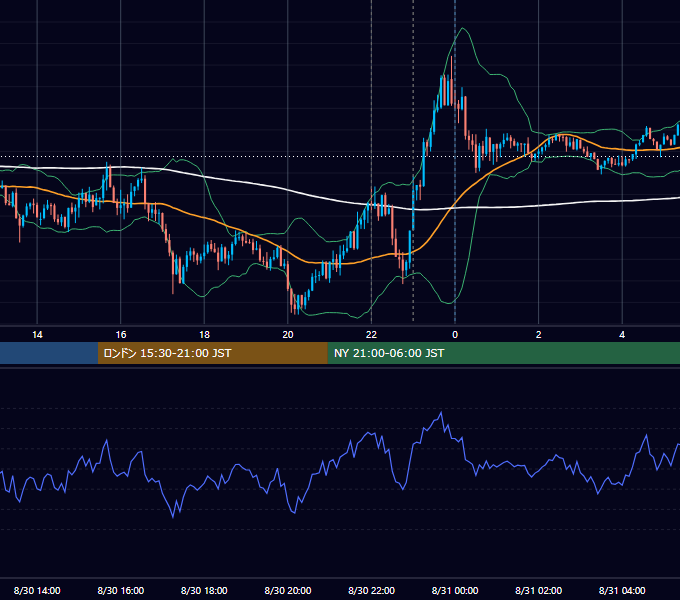Click the '2' hour label on time axis
680x600 pixels.
click(539, 335)
